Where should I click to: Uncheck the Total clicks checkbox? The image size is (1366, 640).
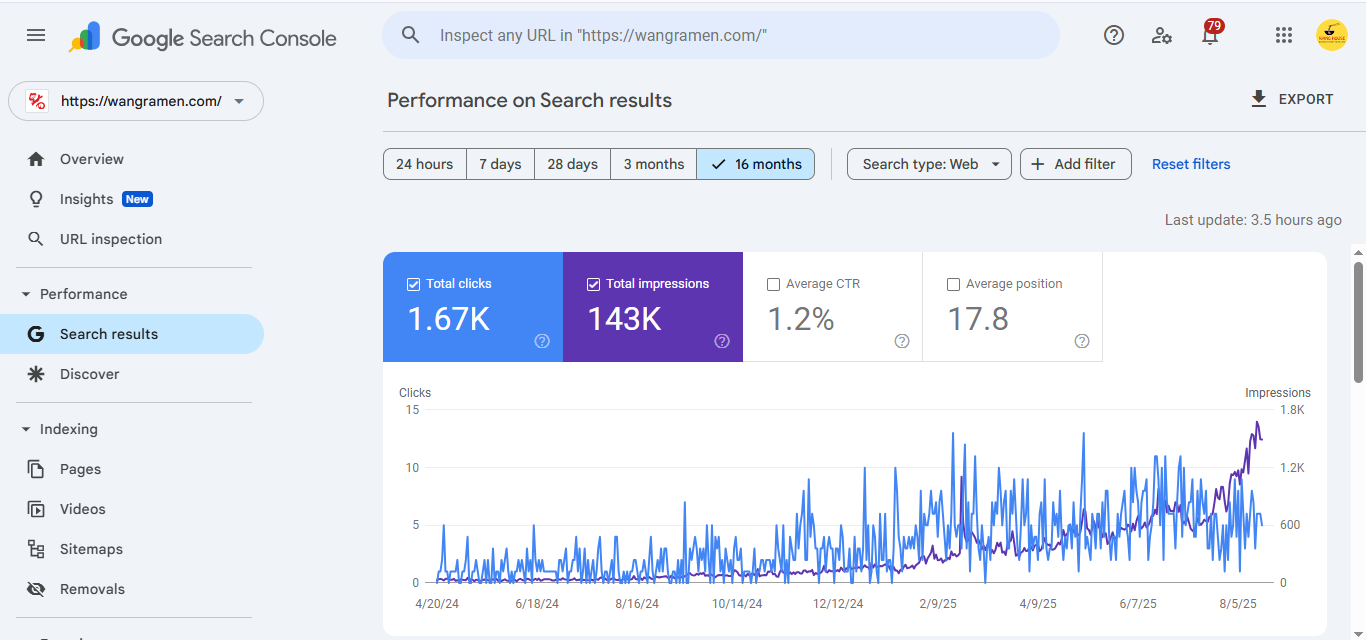[x=413, y=284]
